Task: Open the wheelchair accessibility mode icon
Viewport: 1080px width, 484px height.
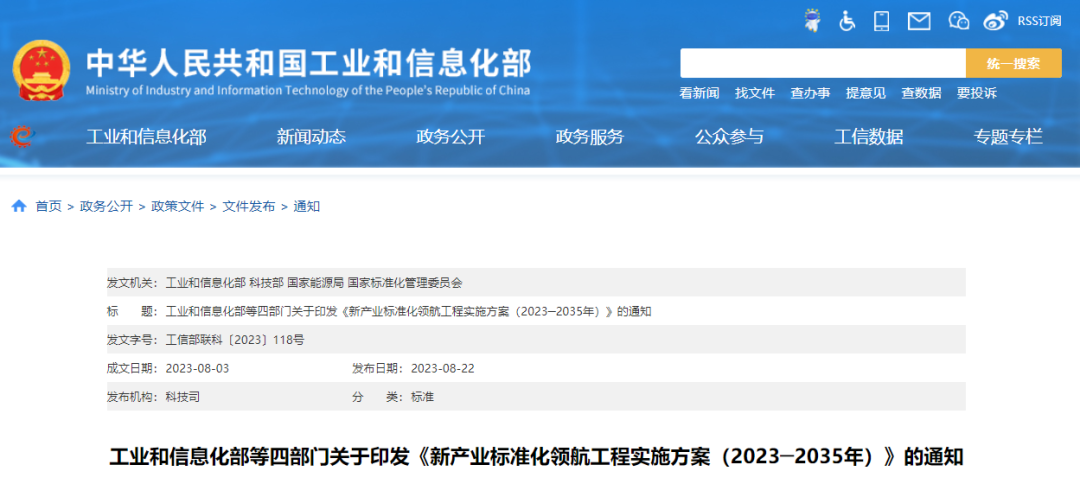Action: pos(847,20)
